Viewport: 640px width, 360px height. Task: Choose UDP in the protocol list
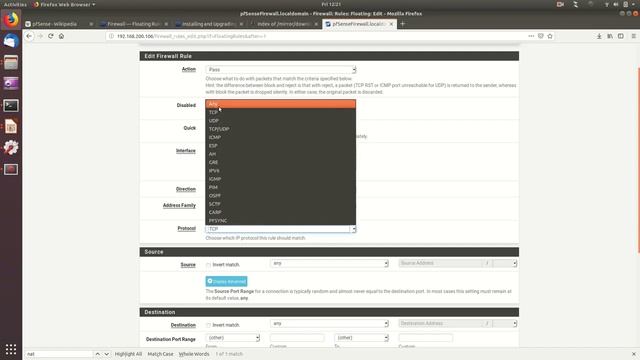[x=280, y=121]
